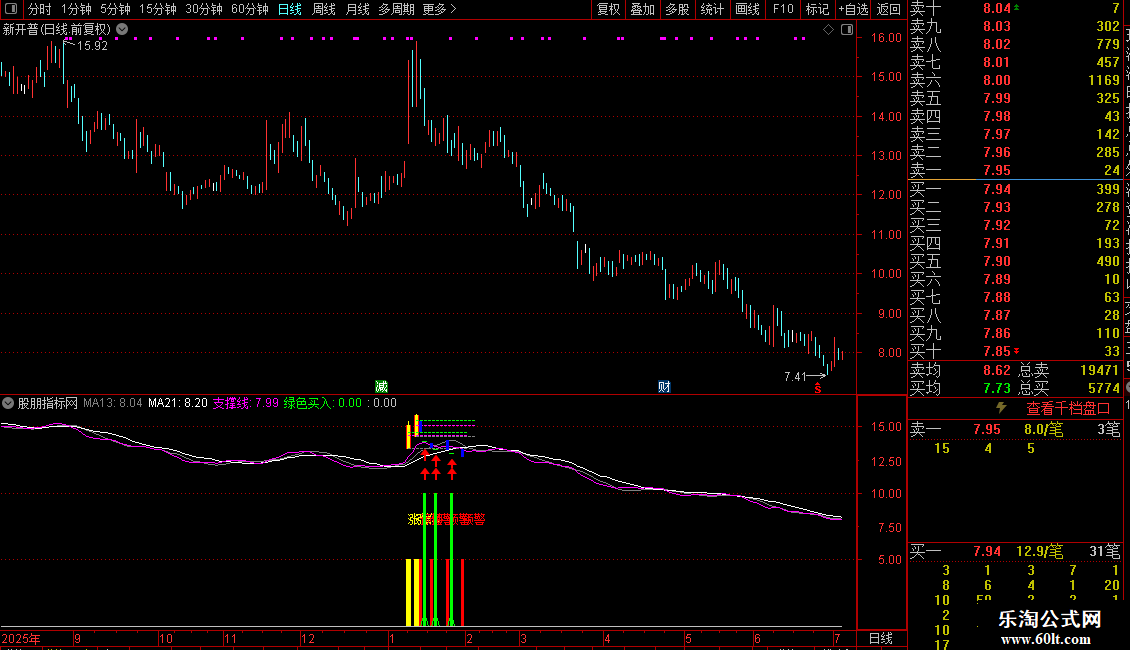The image size is (1130, 650).
Task: Toggle the main chart panel layout icon
Action: coord(848,30)
